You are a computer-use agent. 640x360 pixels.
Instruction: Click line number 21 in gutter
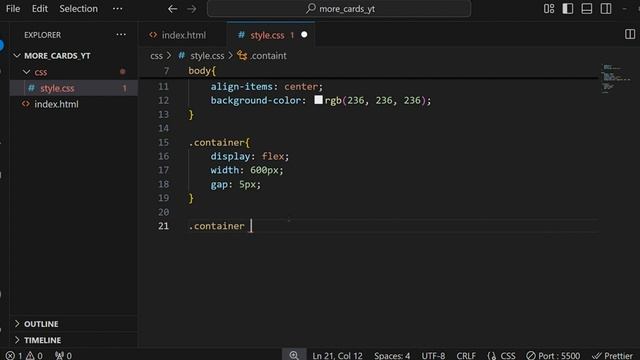click(163, 226)
